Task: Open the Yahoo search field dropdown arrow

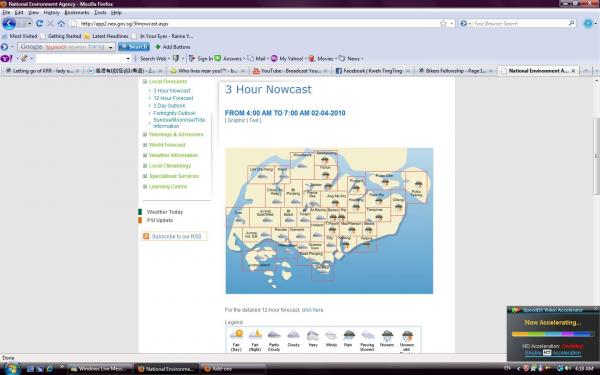Action: (128, 59)
